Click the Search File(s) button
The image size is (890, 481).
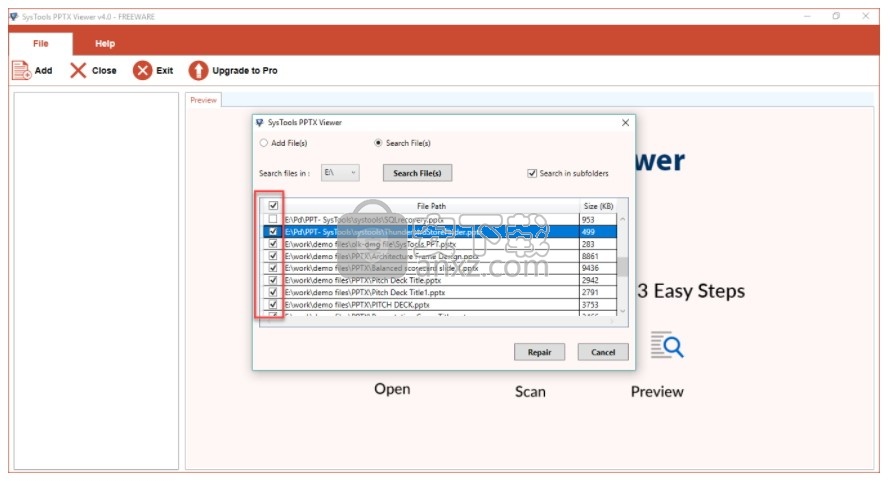coord(417,173)
